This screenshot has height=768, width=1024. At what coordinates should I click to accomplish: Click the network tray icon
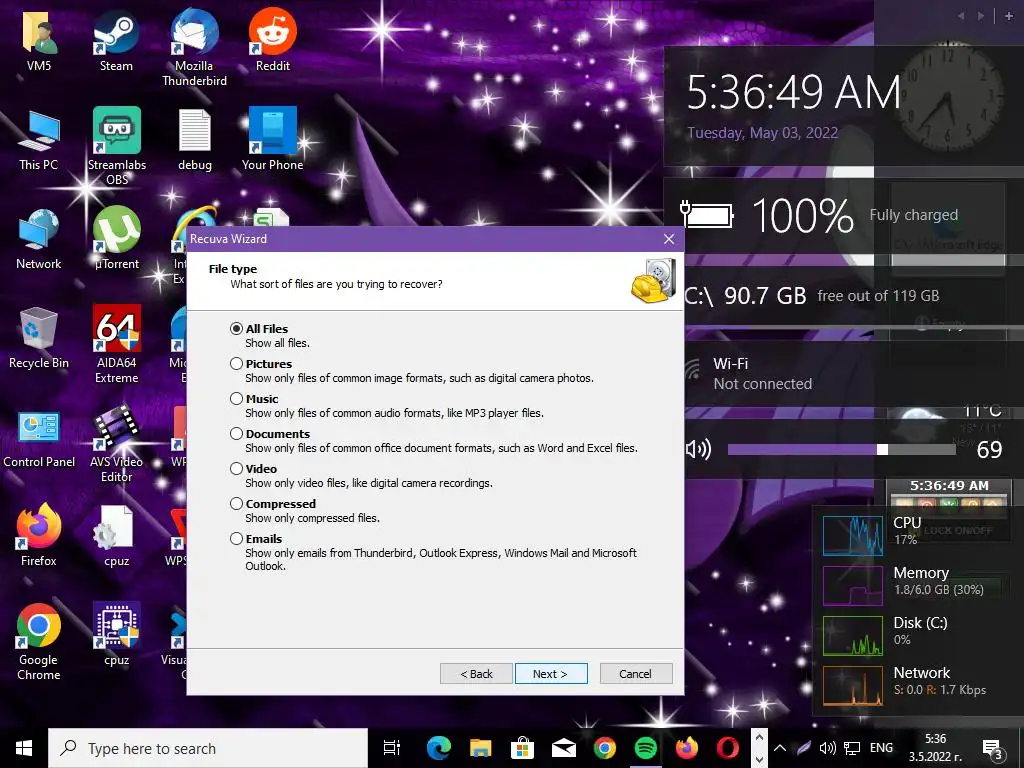tap(852, 748)
